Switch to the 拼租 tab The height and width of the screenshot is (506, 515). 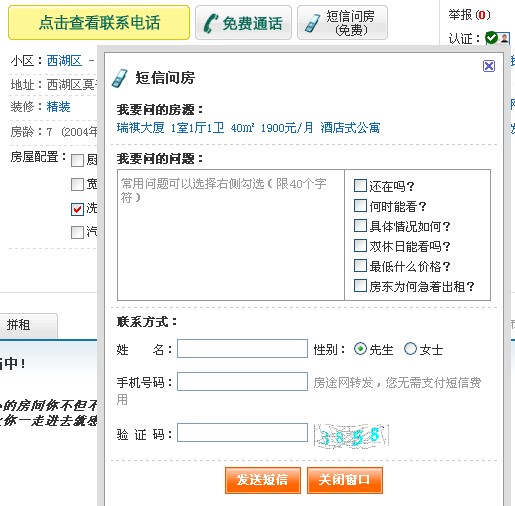[x=28, y=325]
